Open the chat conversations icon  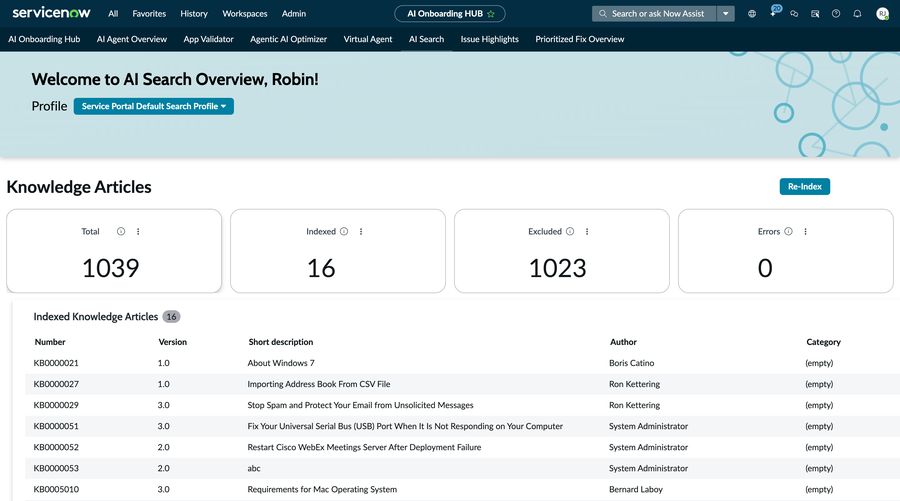794,14
